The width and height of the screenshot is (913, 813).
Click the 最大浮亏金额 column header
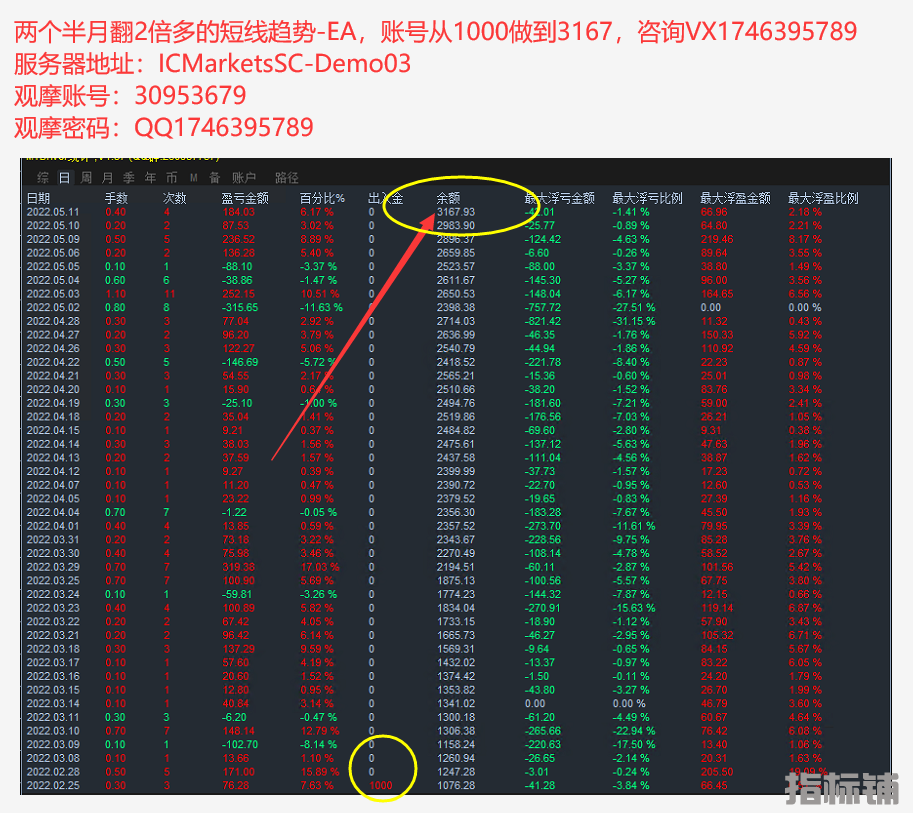point(559,198)
